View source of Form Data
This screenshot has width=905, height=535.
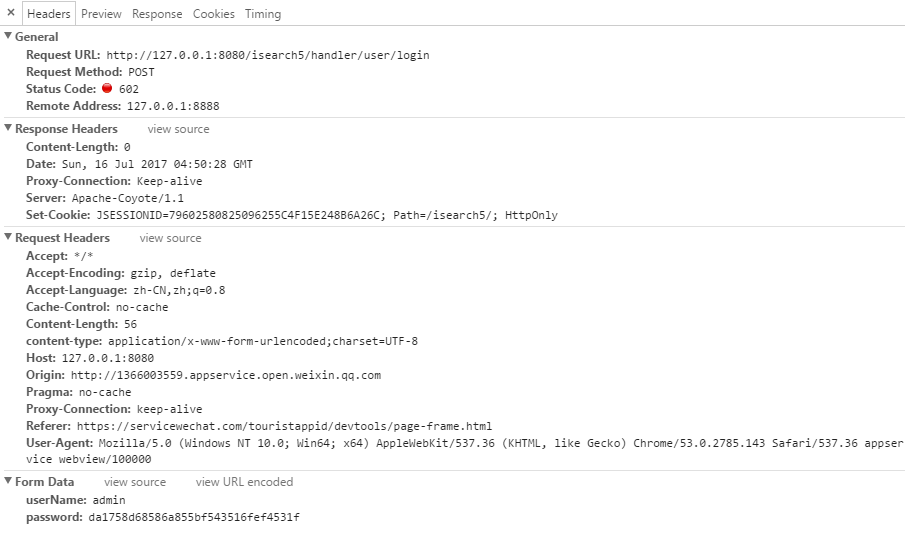pos(135,482)
